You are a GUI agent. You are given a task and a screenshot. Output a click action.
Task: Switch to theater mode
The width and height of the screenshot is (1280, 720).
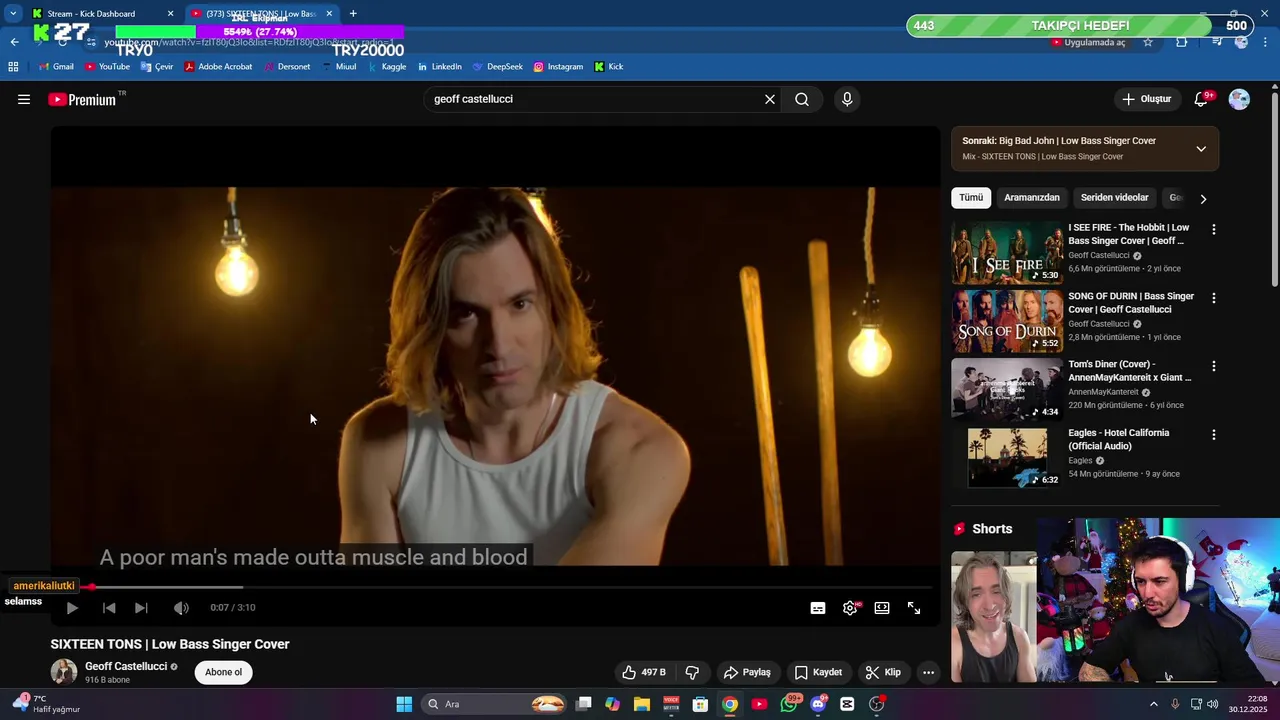coord(882,608)
